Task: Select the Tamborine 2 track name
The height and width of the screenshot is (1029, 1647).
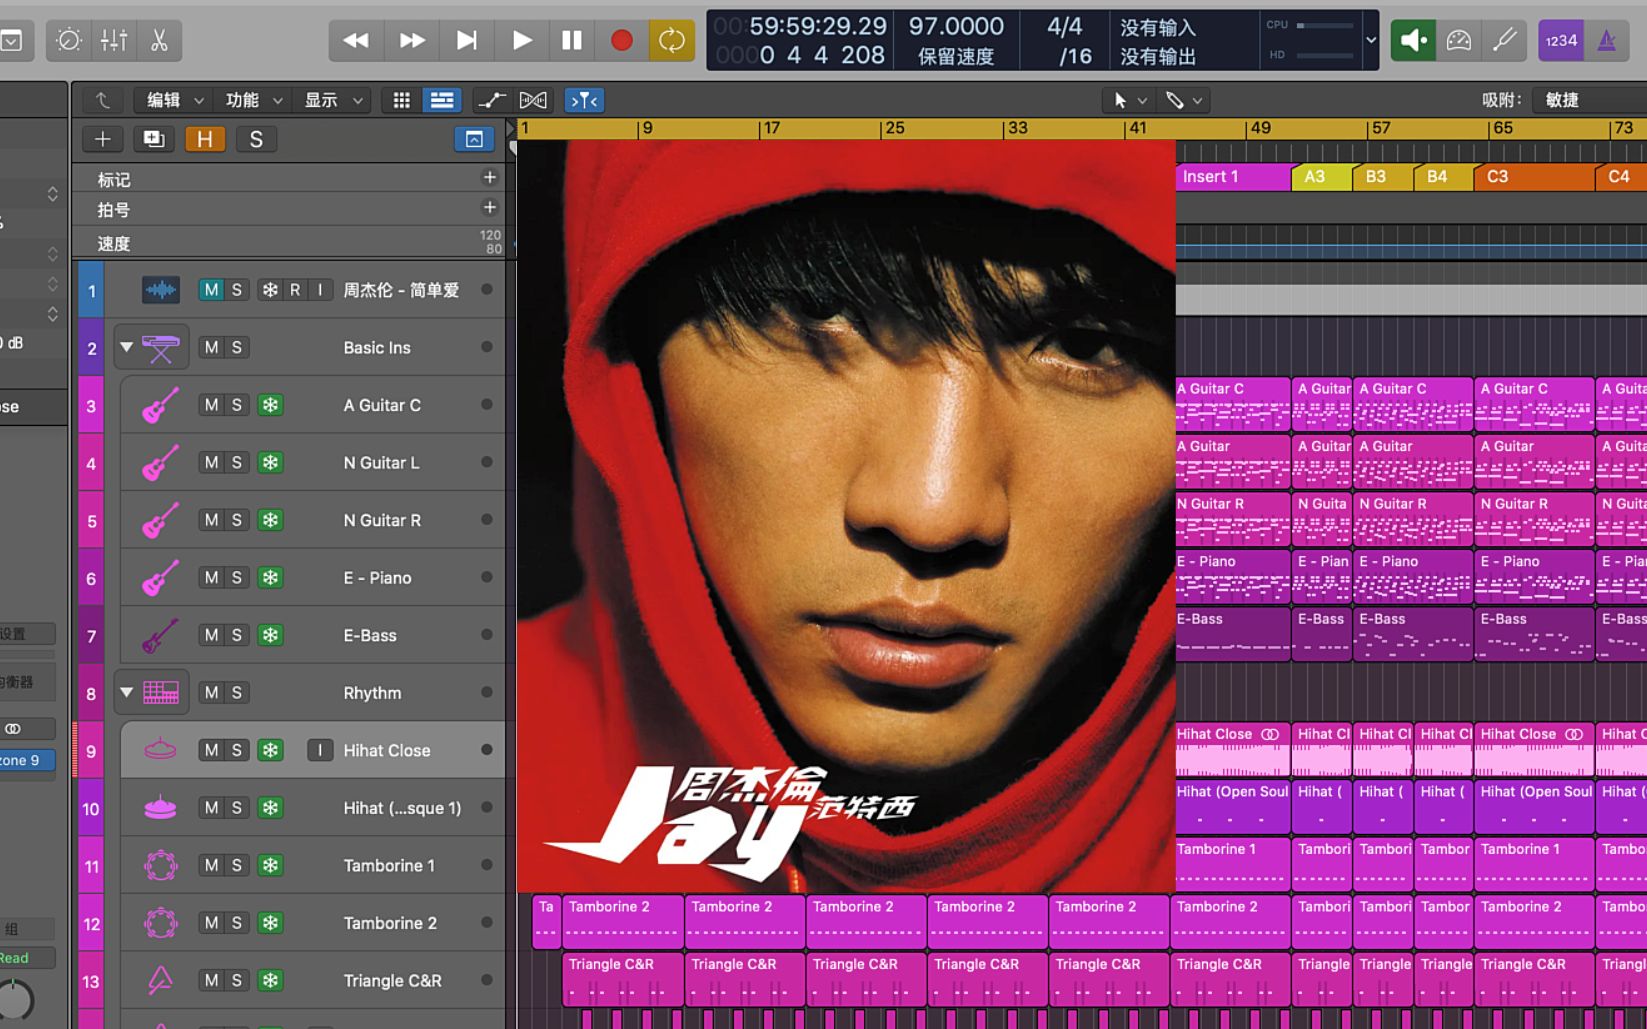Action: pyautogui.click(x=390, y=923)
